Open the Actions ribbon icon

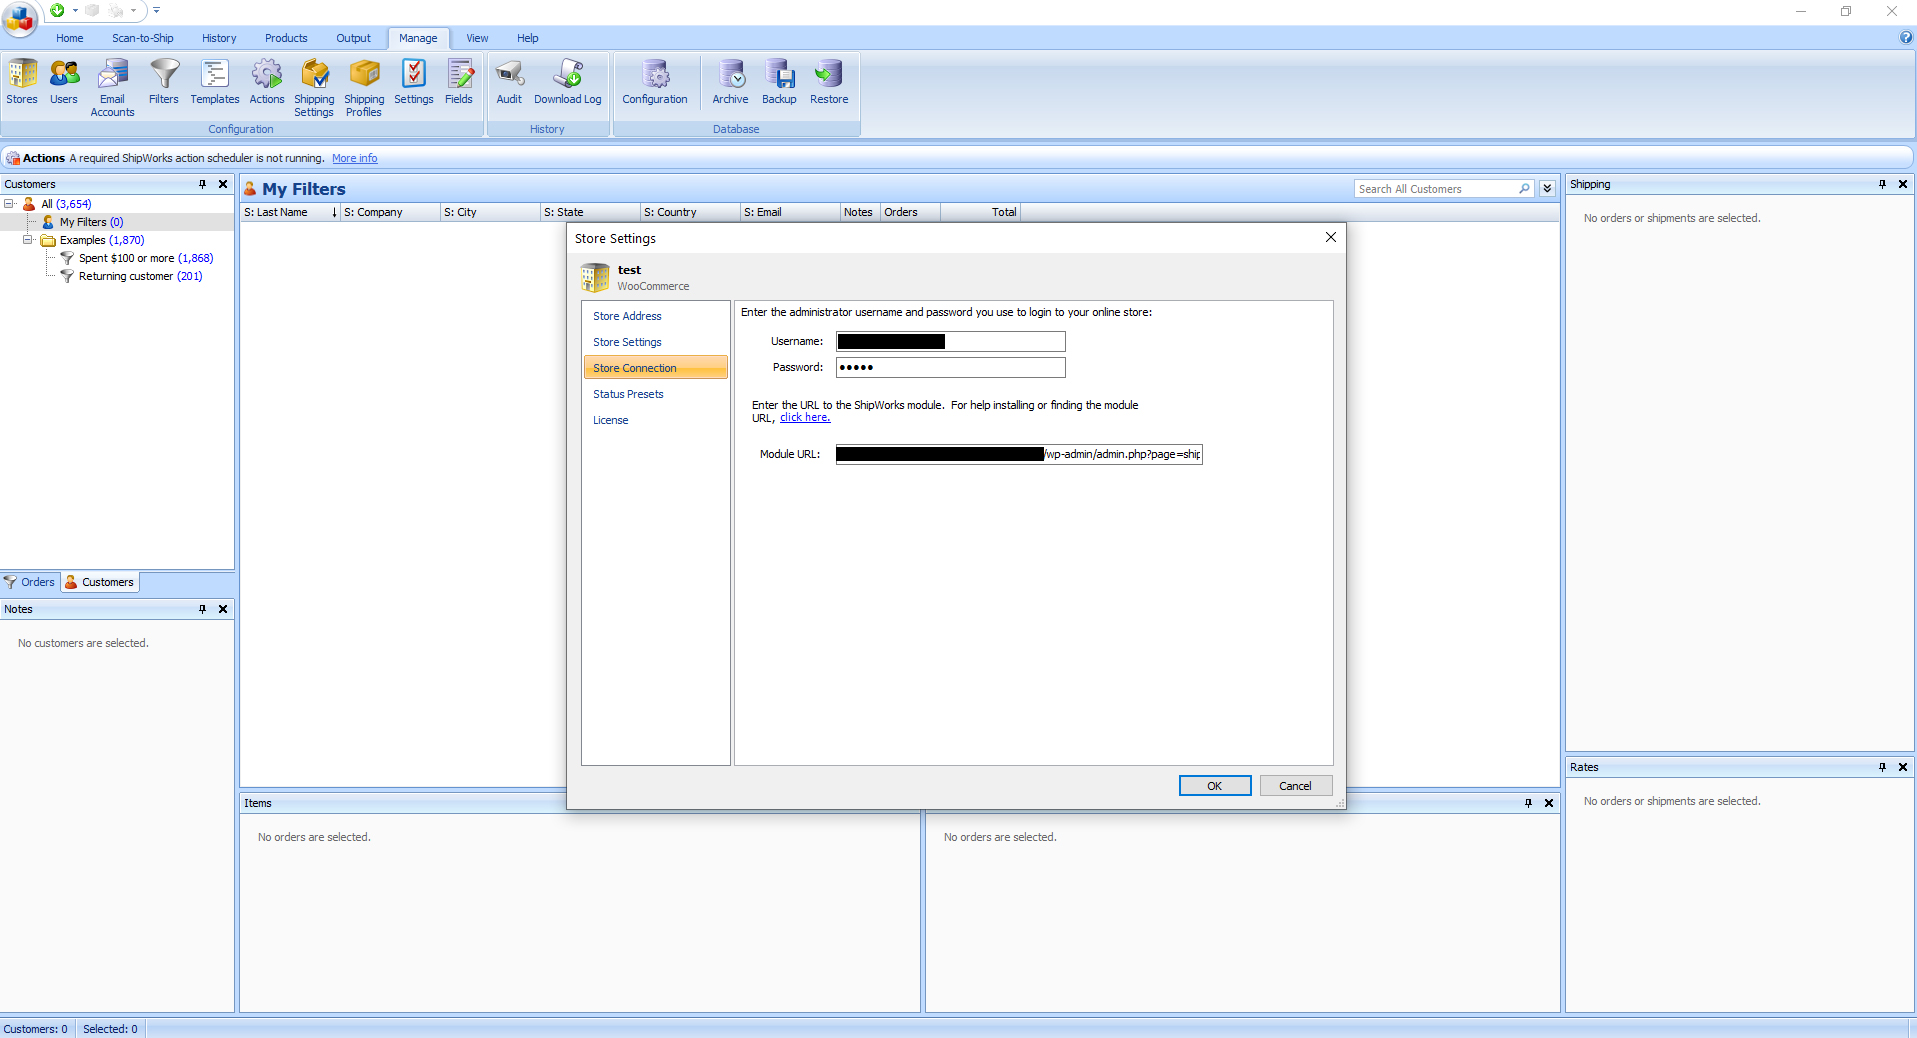[267, 82]
